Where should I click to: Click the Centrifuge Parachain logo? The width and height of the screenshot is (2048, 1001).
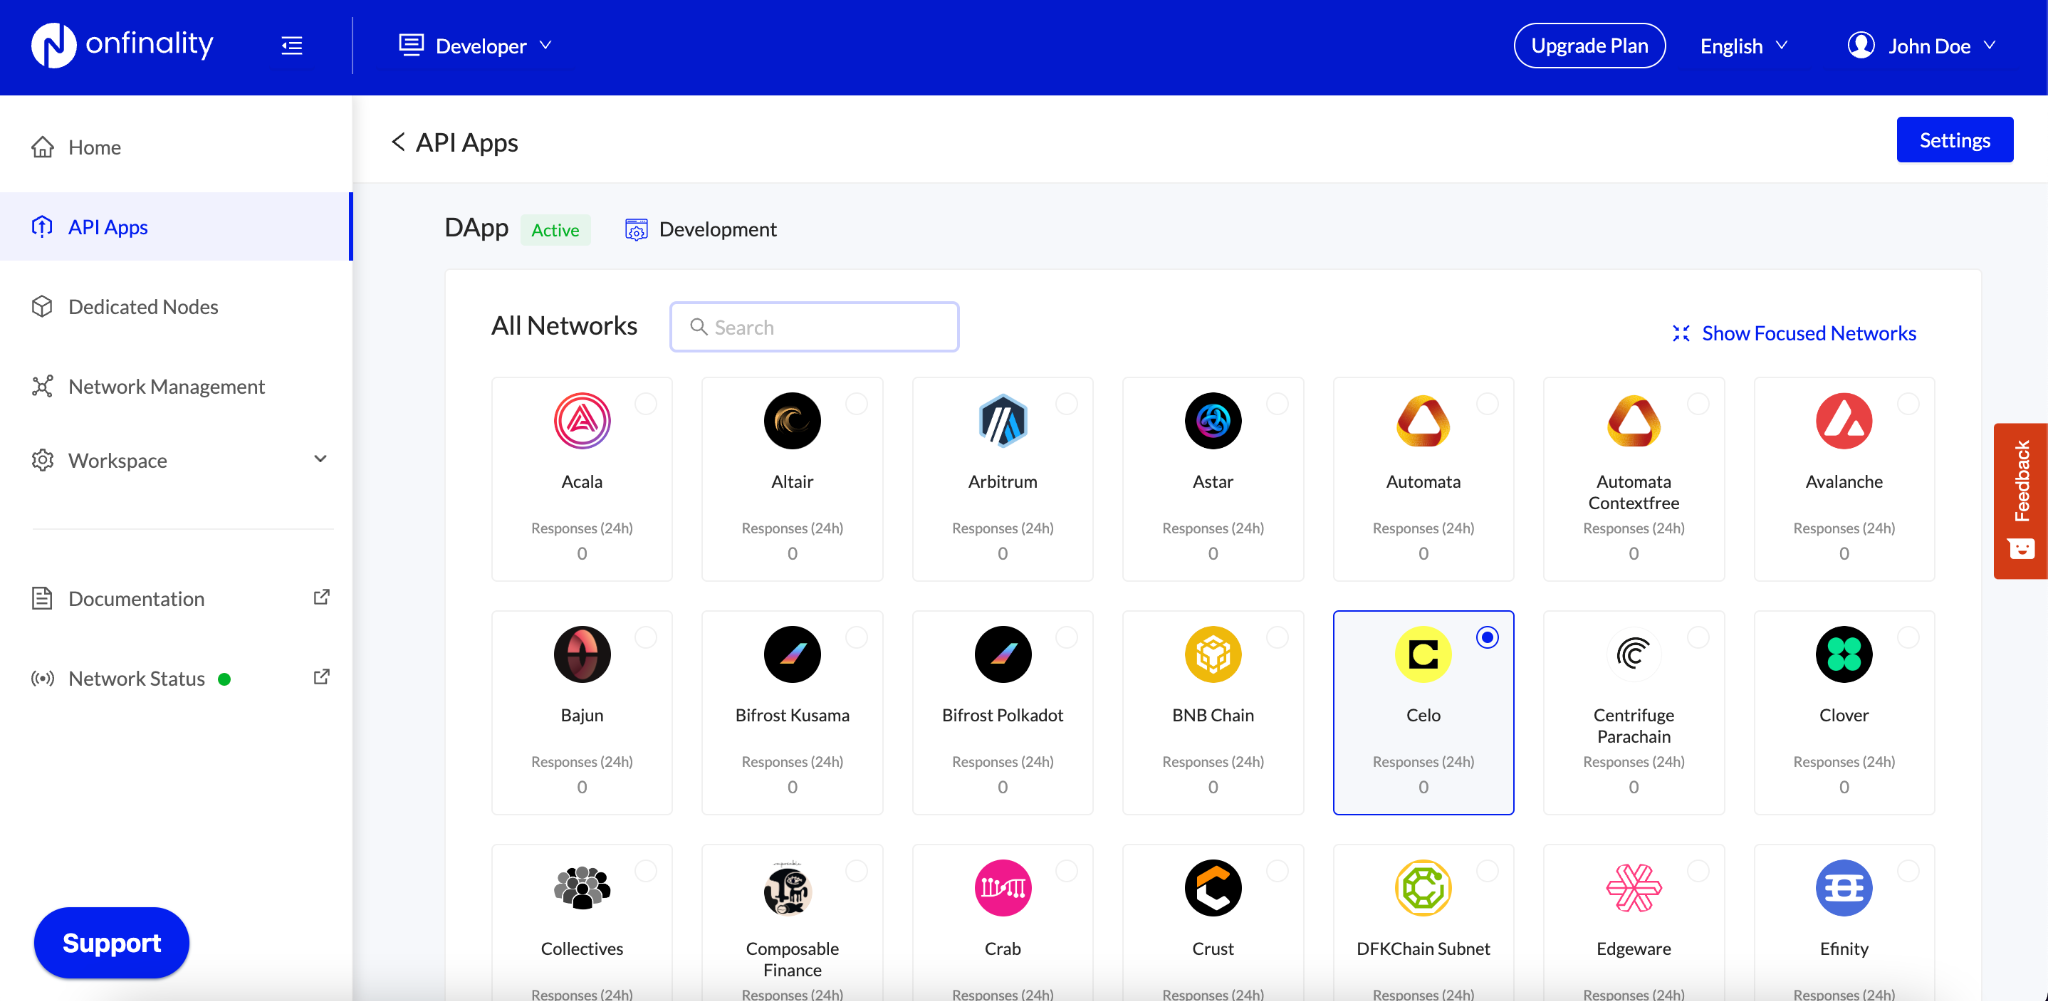[1634, 655]
